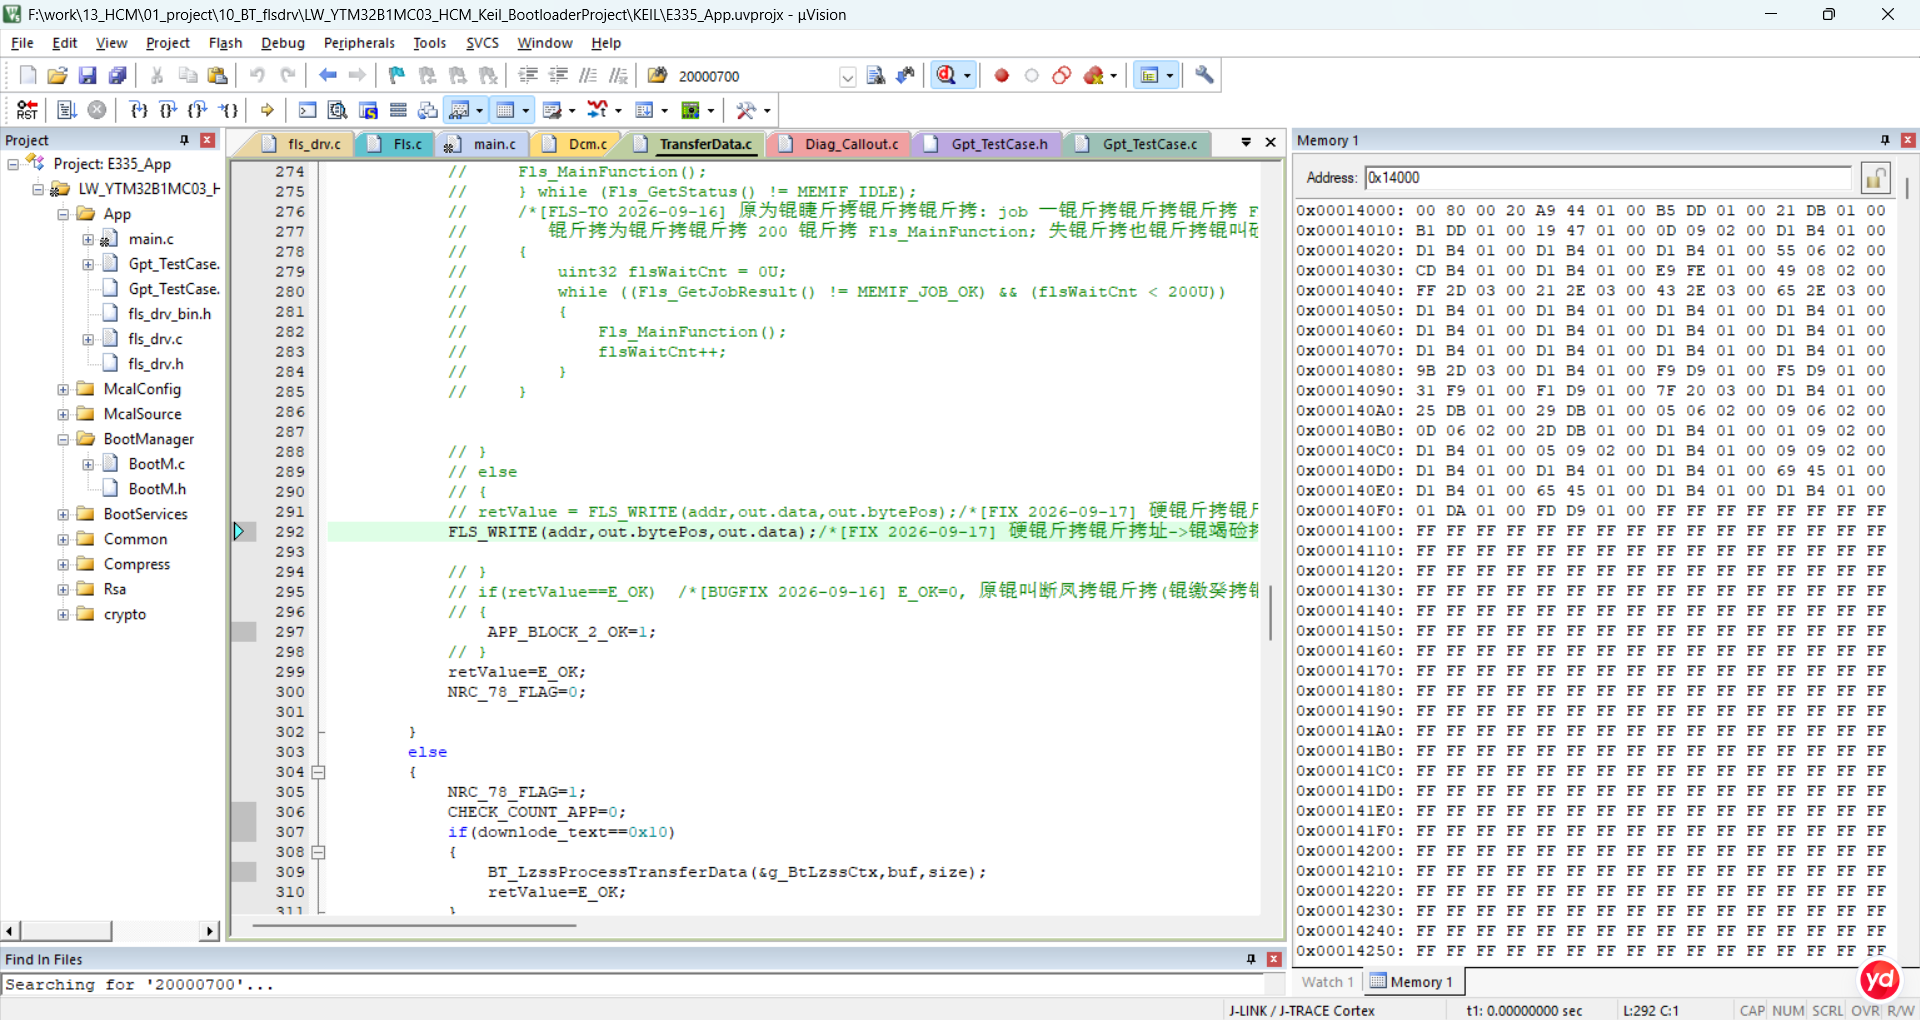This screenshot has width=1920, height=1020.
Task: Open the Disassembly Window icon
Action: (338, 110)
